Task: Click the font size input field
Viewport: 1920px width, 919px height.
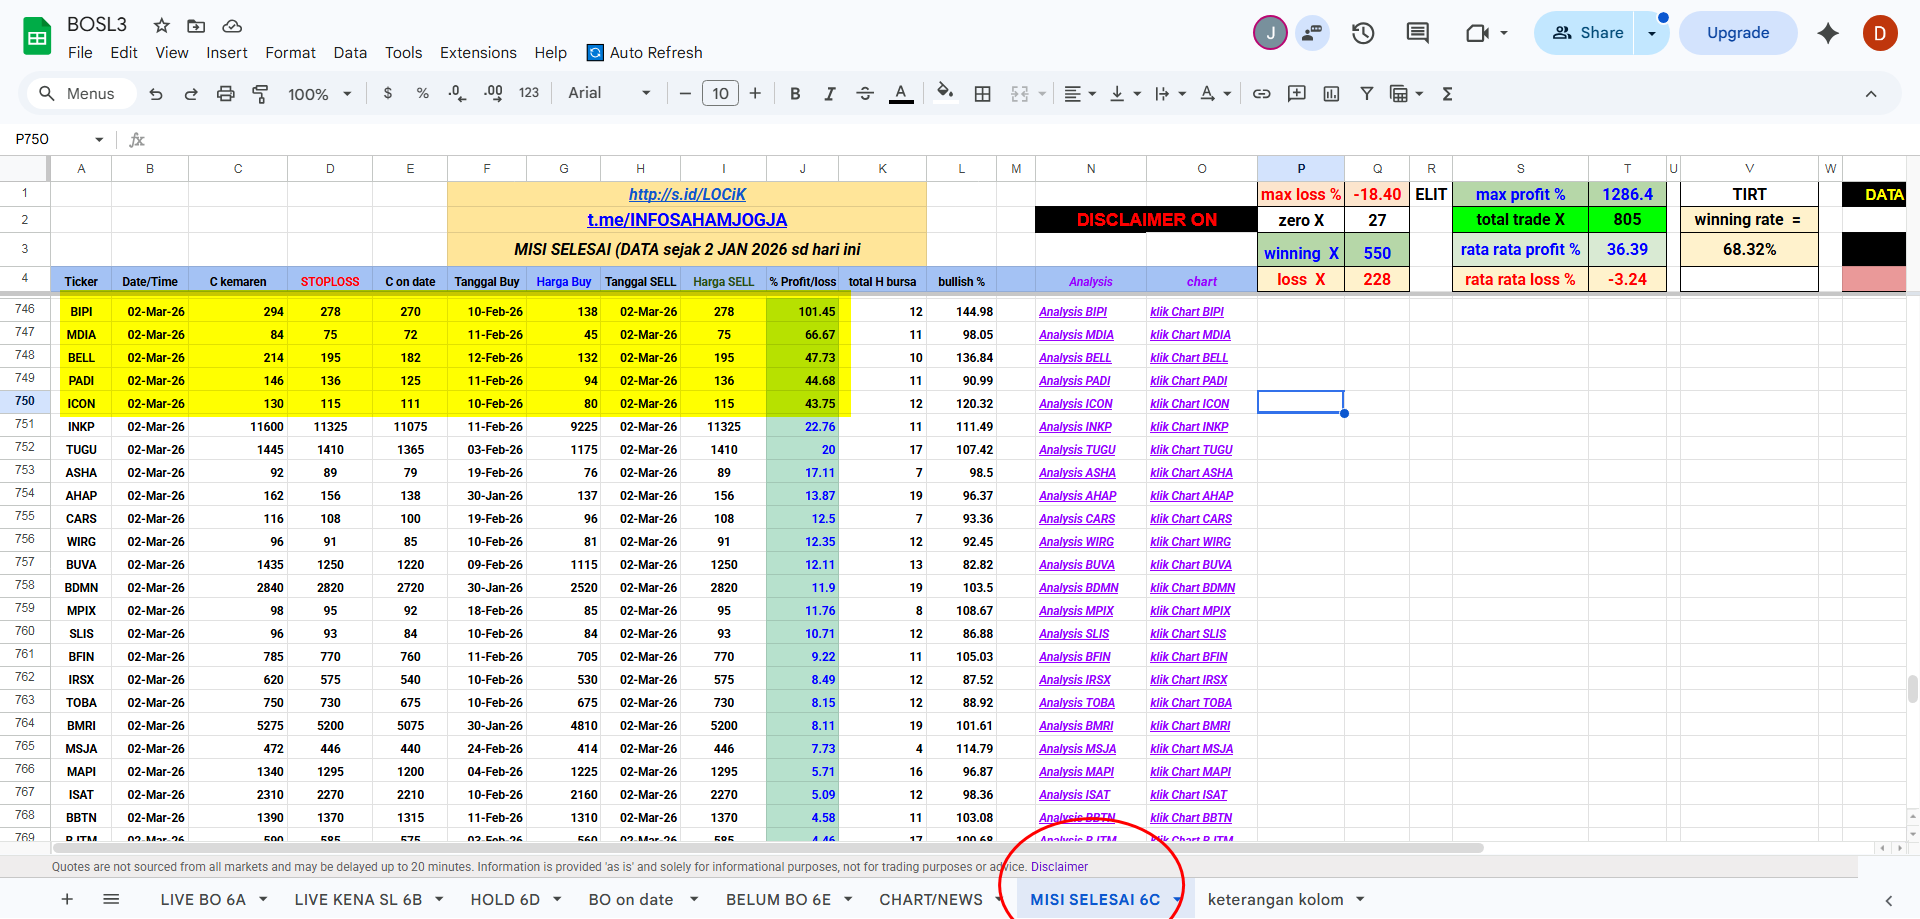Action: pyautogui.click(x=720, y=94)
